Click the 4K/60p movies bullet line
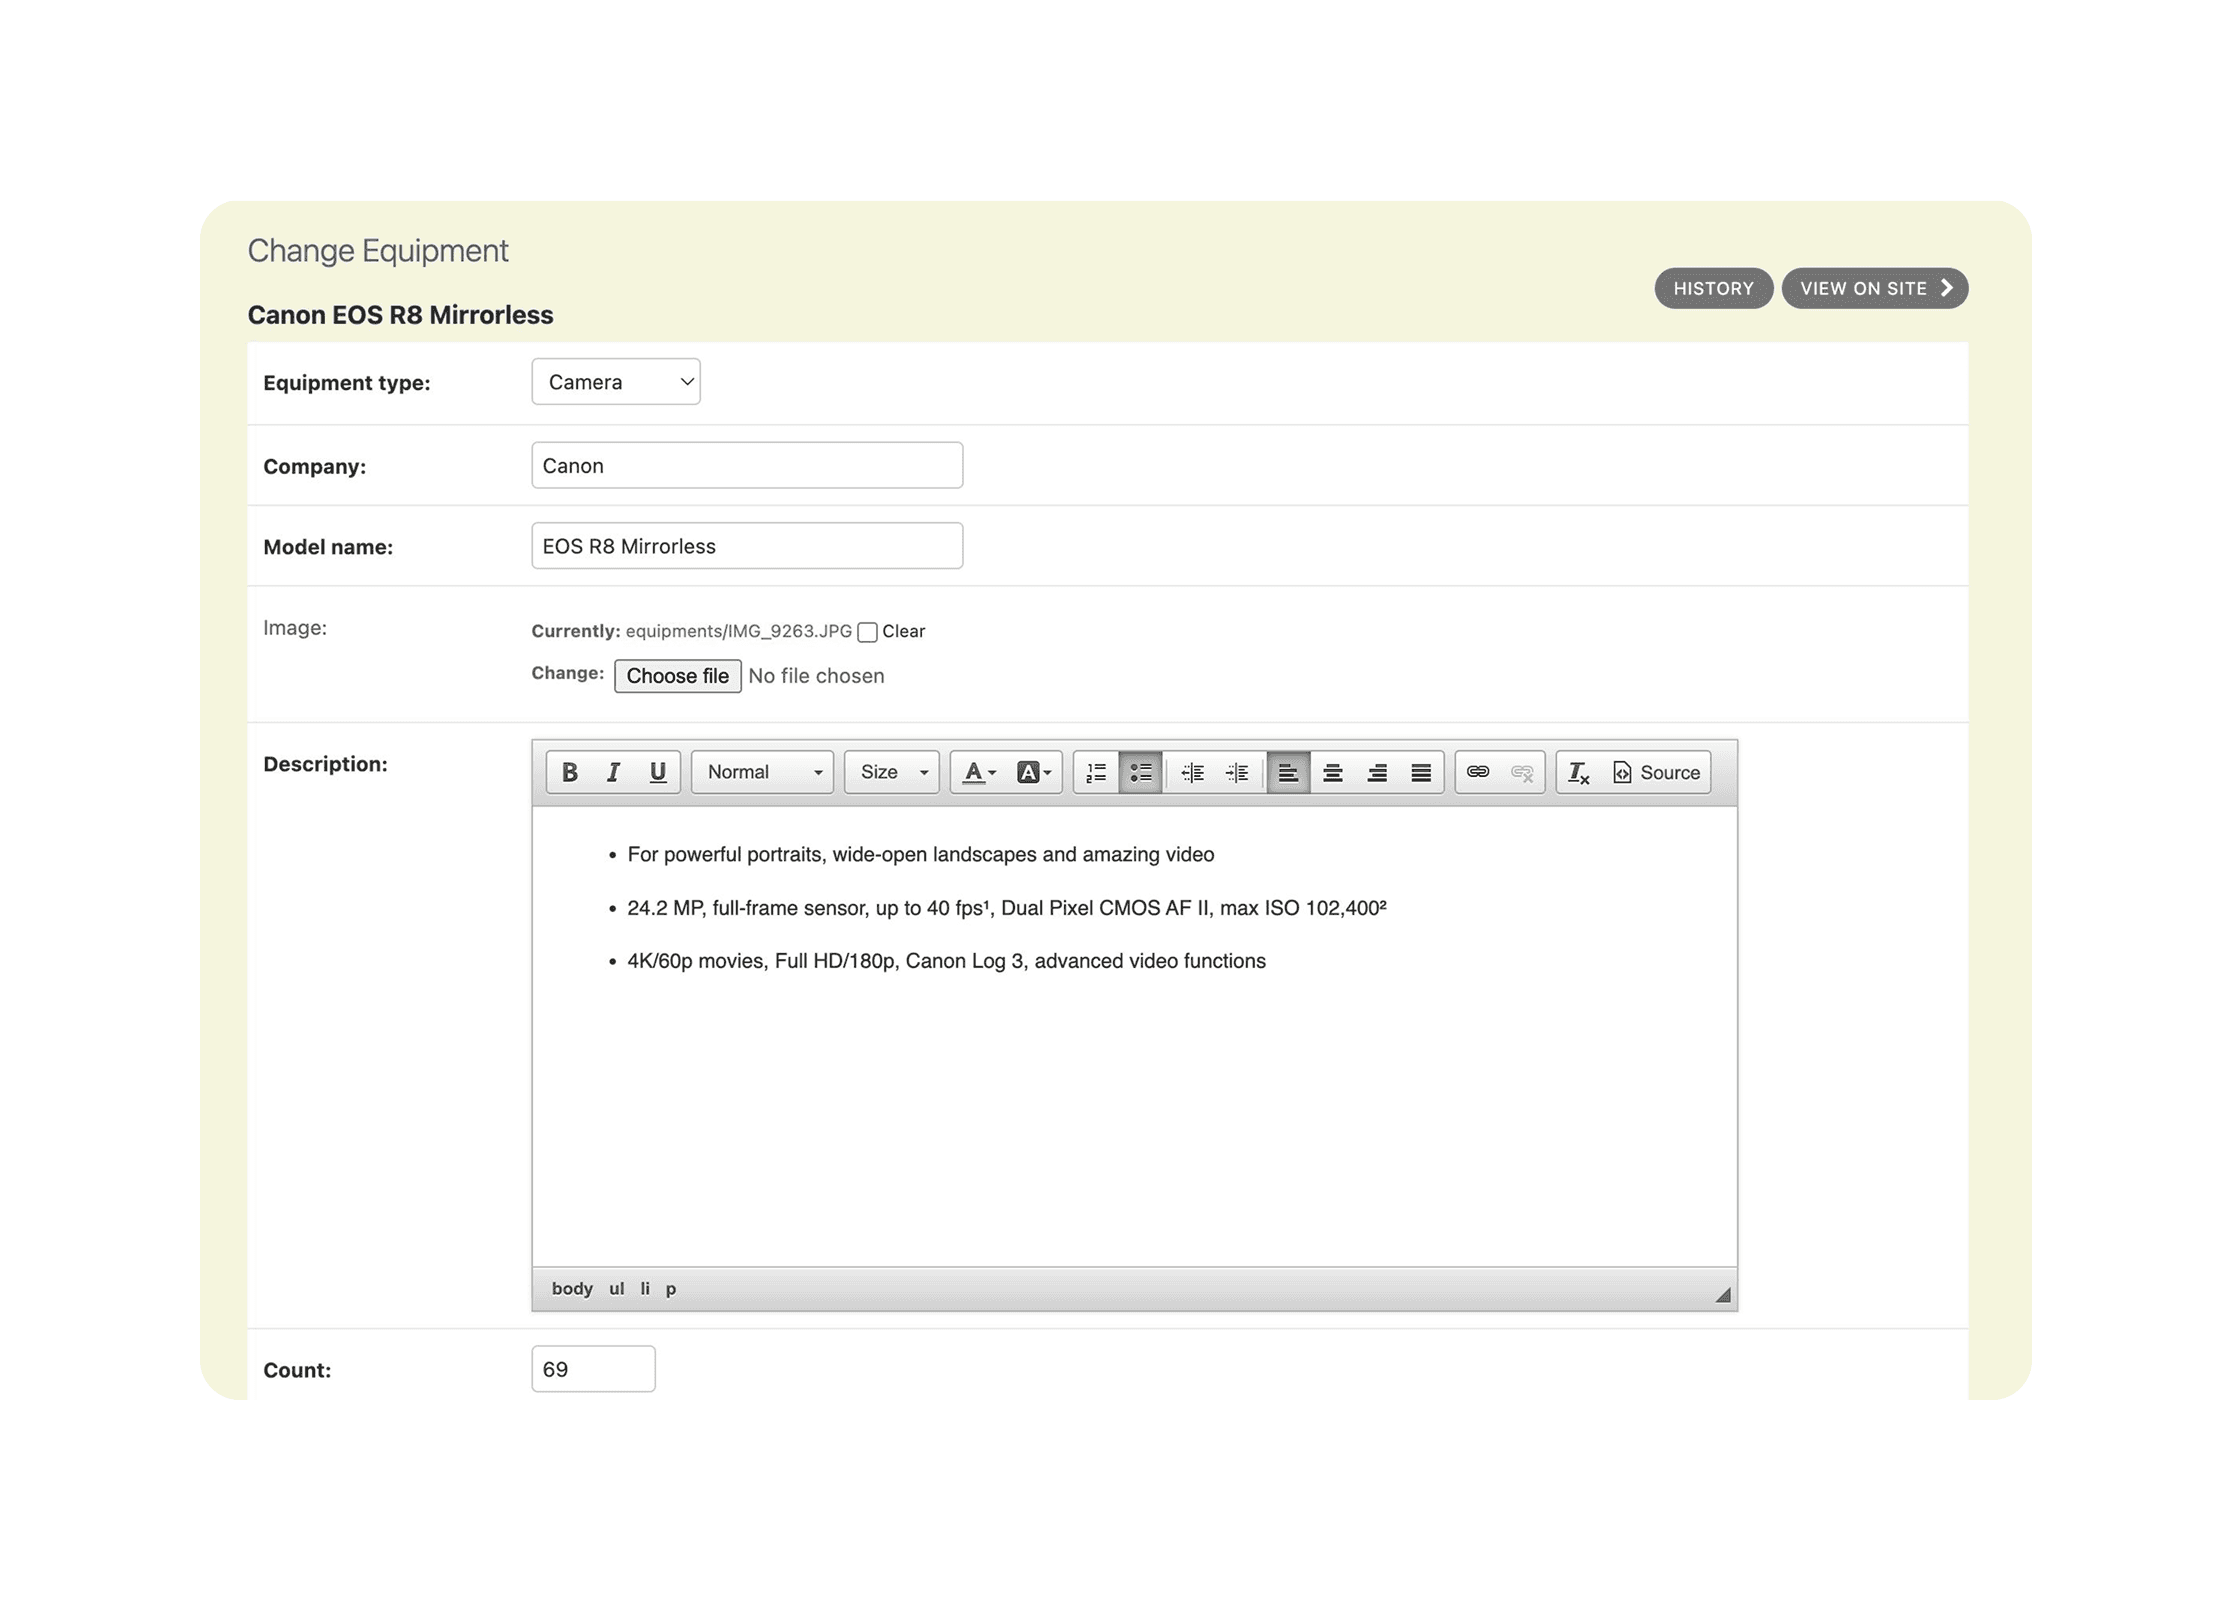2232x1600 pixels. coord(946,961)
